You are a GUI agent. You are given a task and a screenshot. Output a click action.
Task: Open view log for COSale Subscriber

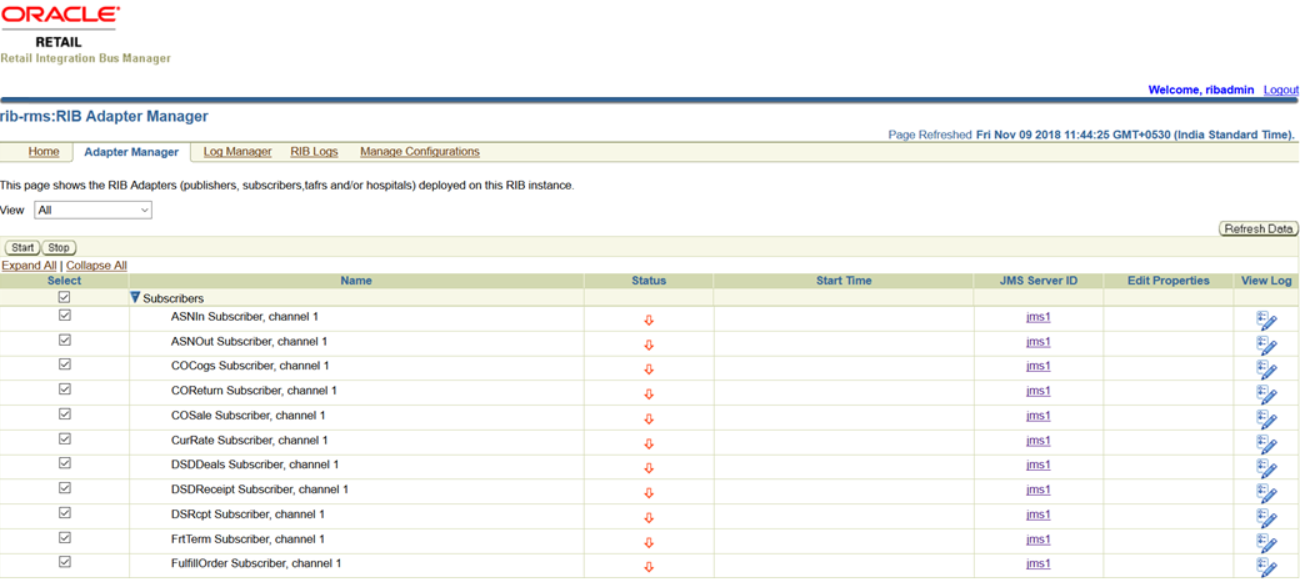pyautogui.click(x=1267, y=419)
